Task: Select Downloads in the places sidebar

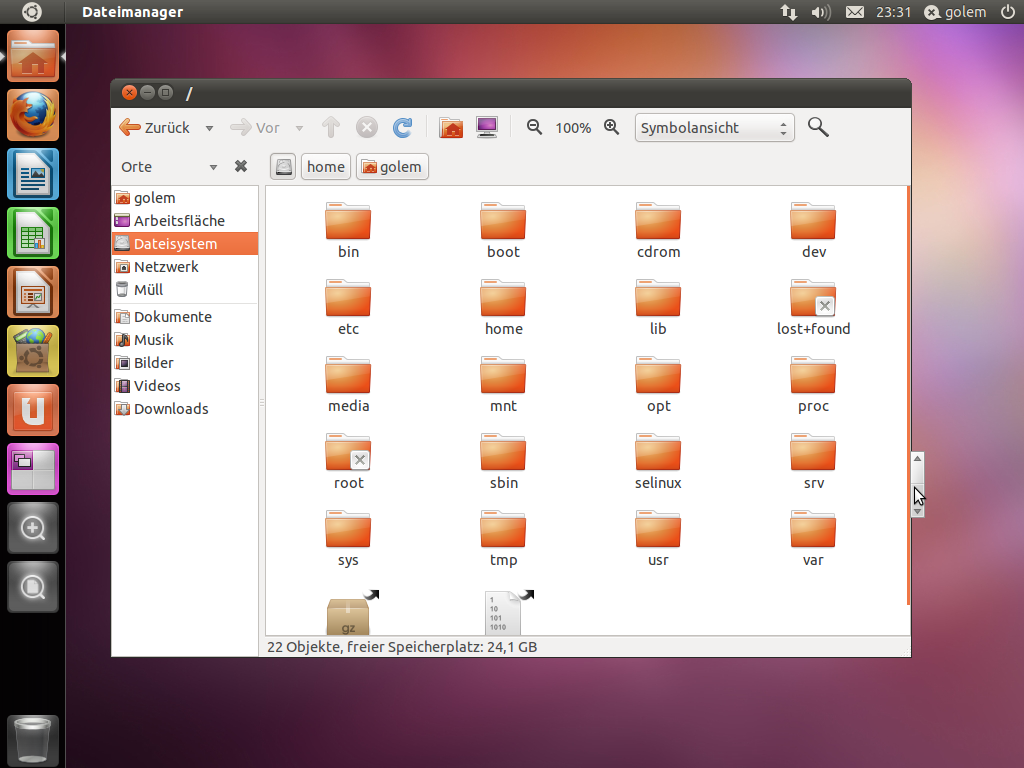Action: (171, 409)
